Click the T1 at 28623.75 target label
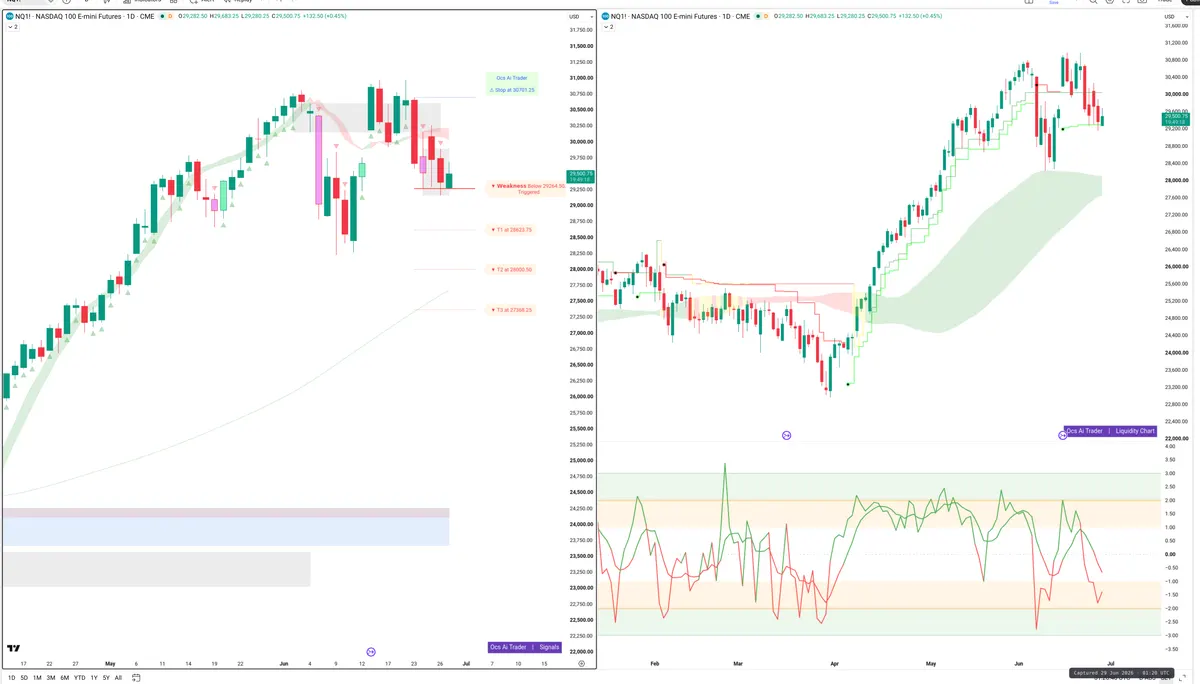The height and width of the screenshot is (684, 1200). pos(512,230)
